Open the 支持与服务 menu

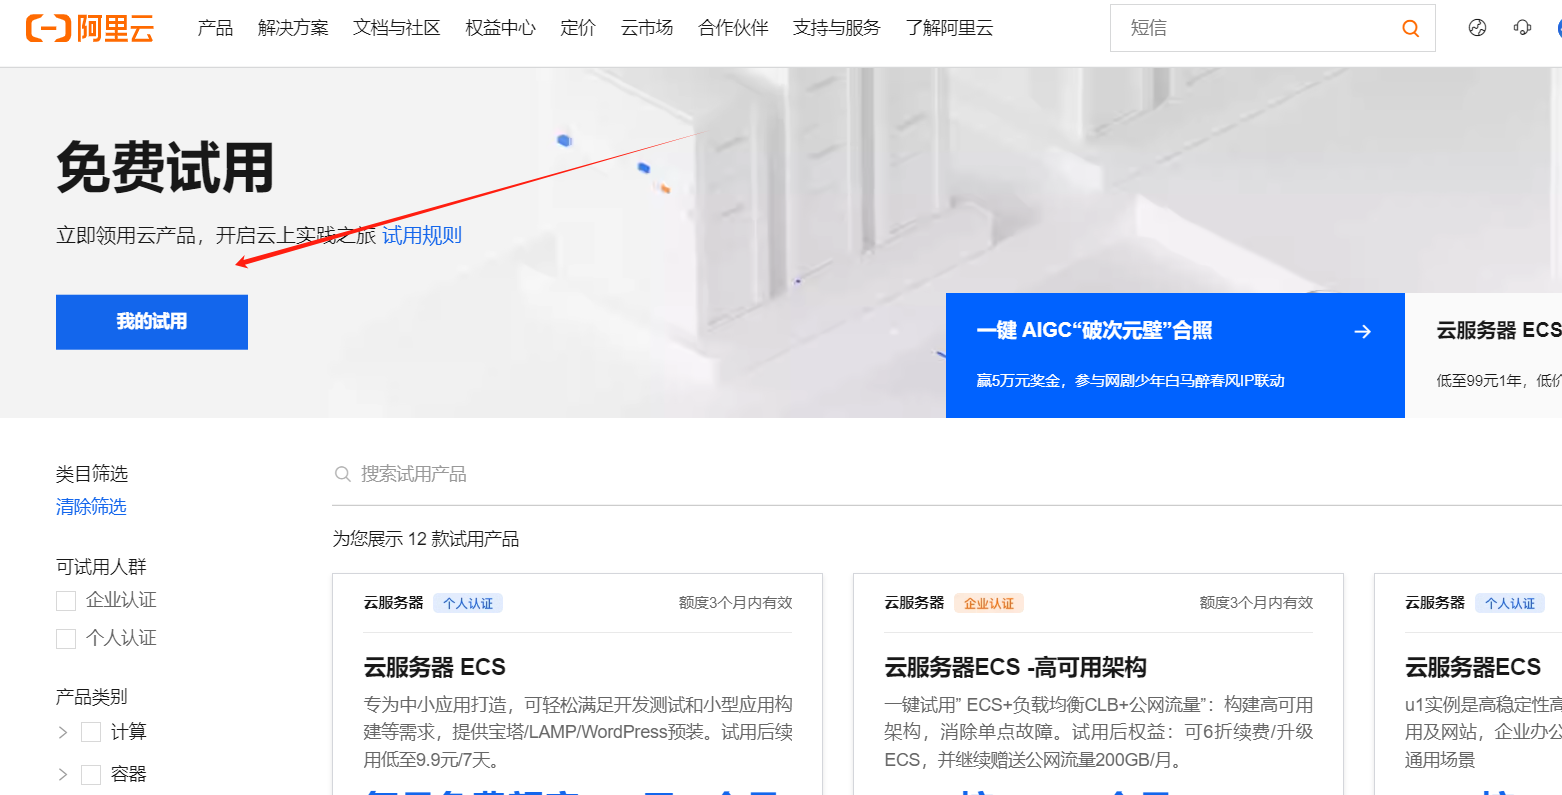(837, 28)
